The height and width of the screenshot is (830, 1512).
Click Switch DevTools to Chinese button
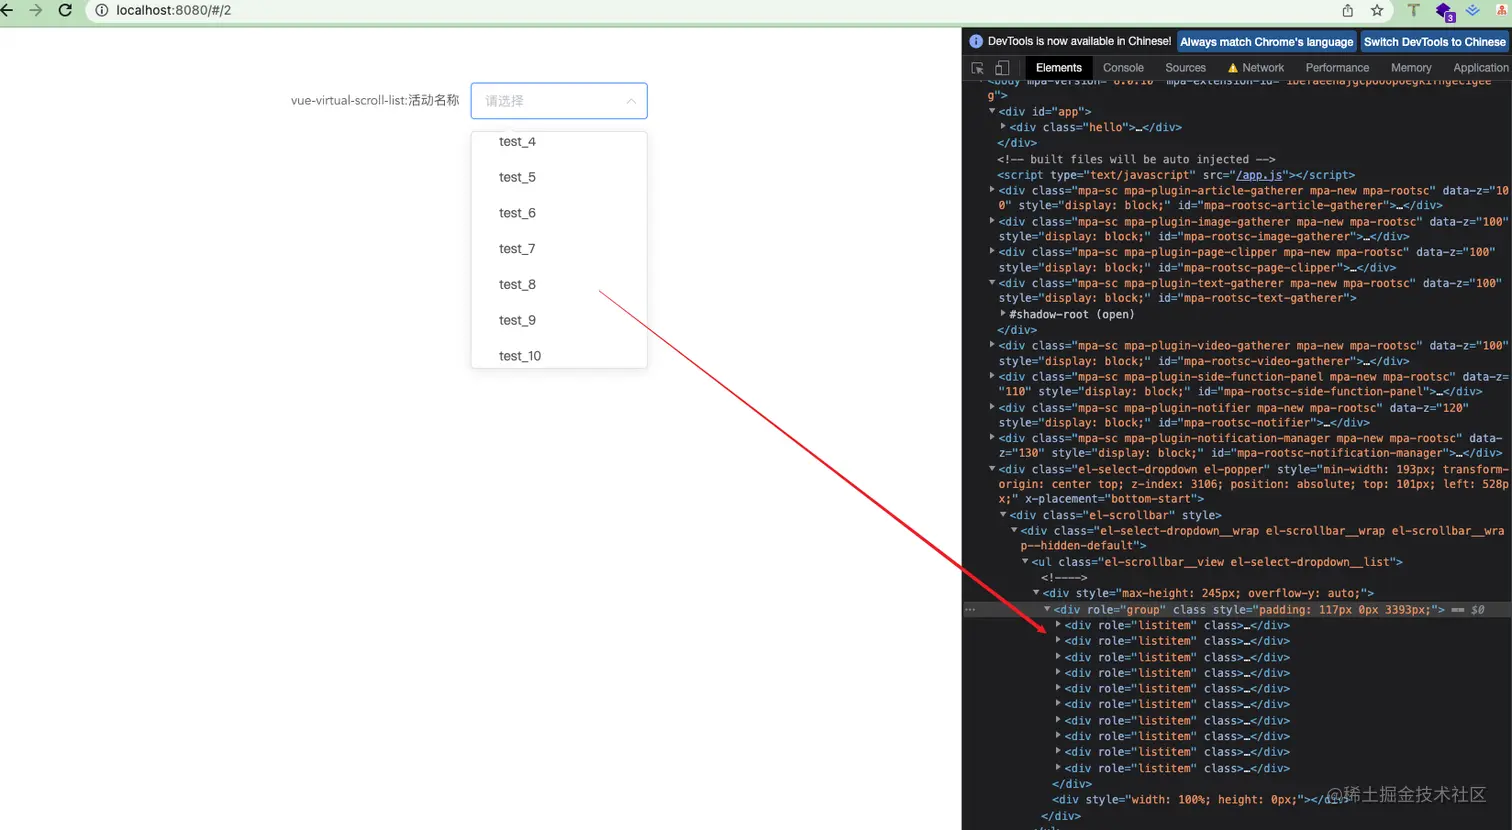[1434, 42]
